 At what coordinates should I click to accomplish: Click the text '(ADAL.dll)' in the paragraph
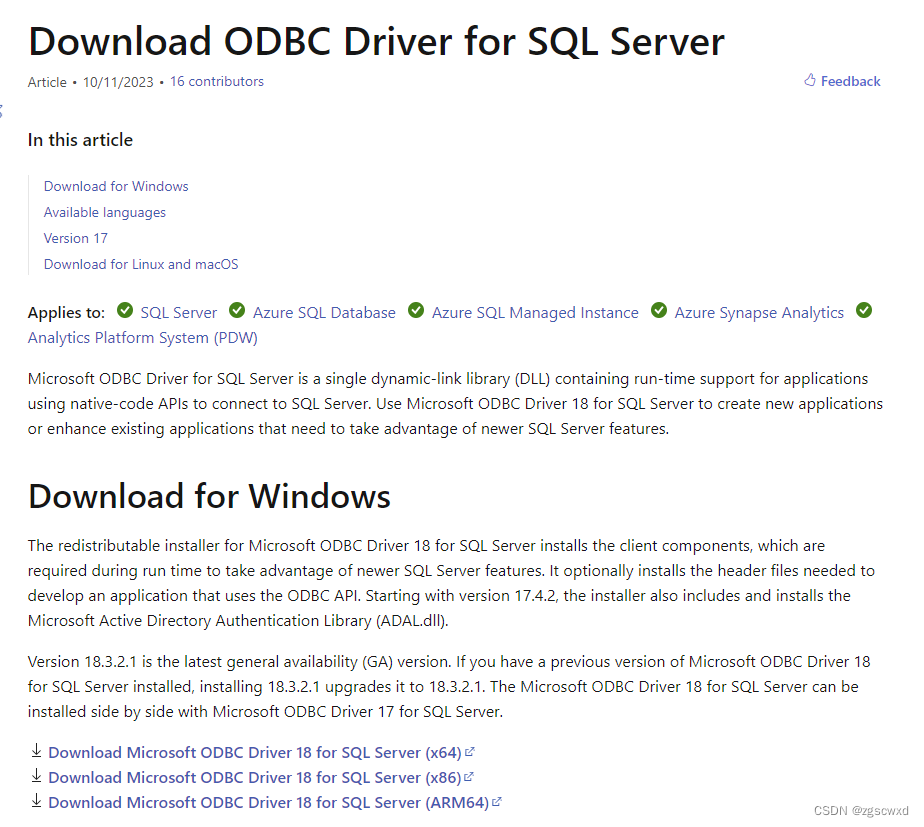(x=412, y=621)
